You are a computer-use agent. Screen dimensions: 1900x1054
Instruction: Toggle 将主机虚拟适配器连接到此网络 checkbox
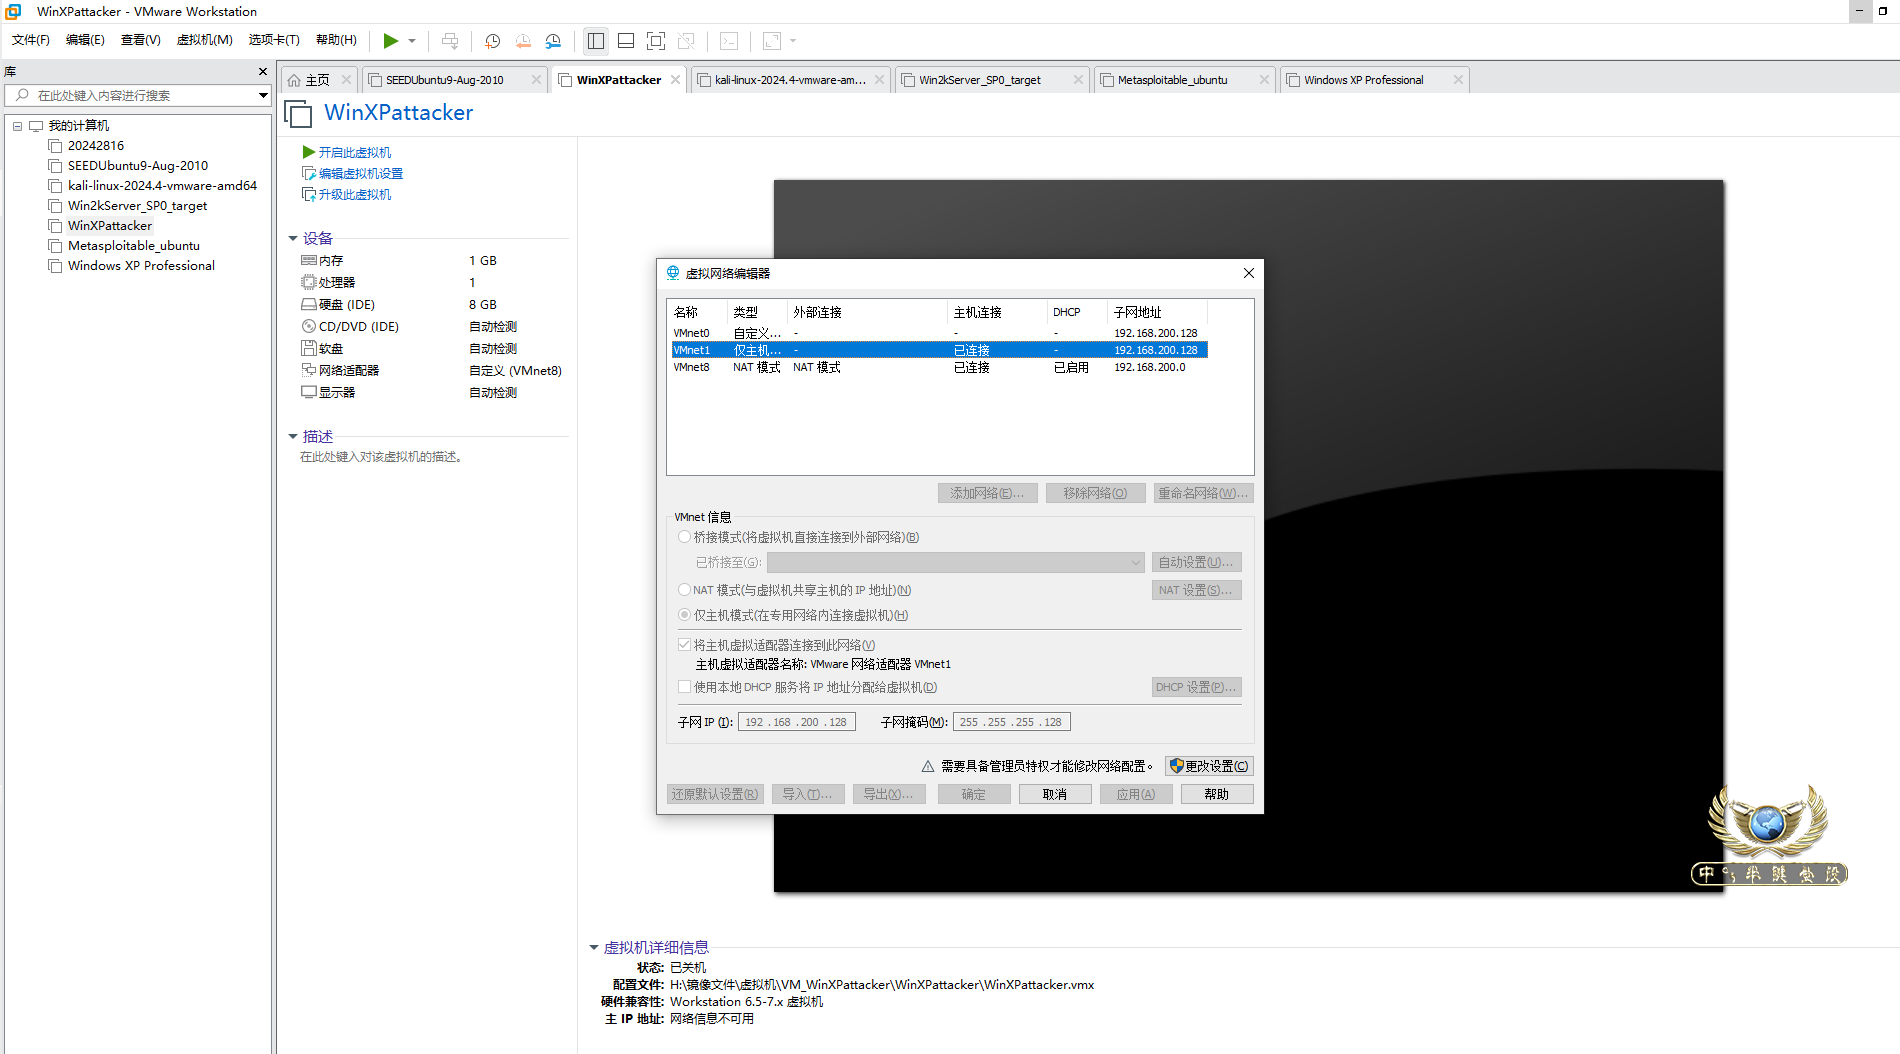684,645
